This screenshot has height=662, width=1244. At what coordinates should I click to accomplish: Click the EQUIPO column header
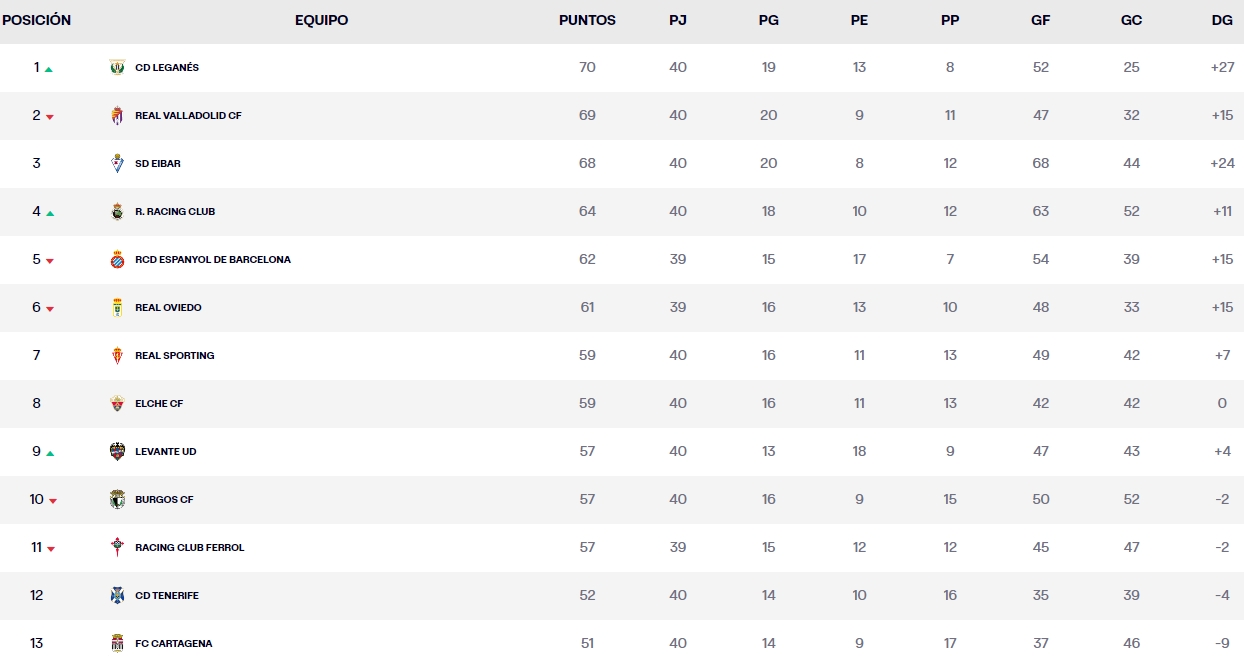[x=321, y=20]
